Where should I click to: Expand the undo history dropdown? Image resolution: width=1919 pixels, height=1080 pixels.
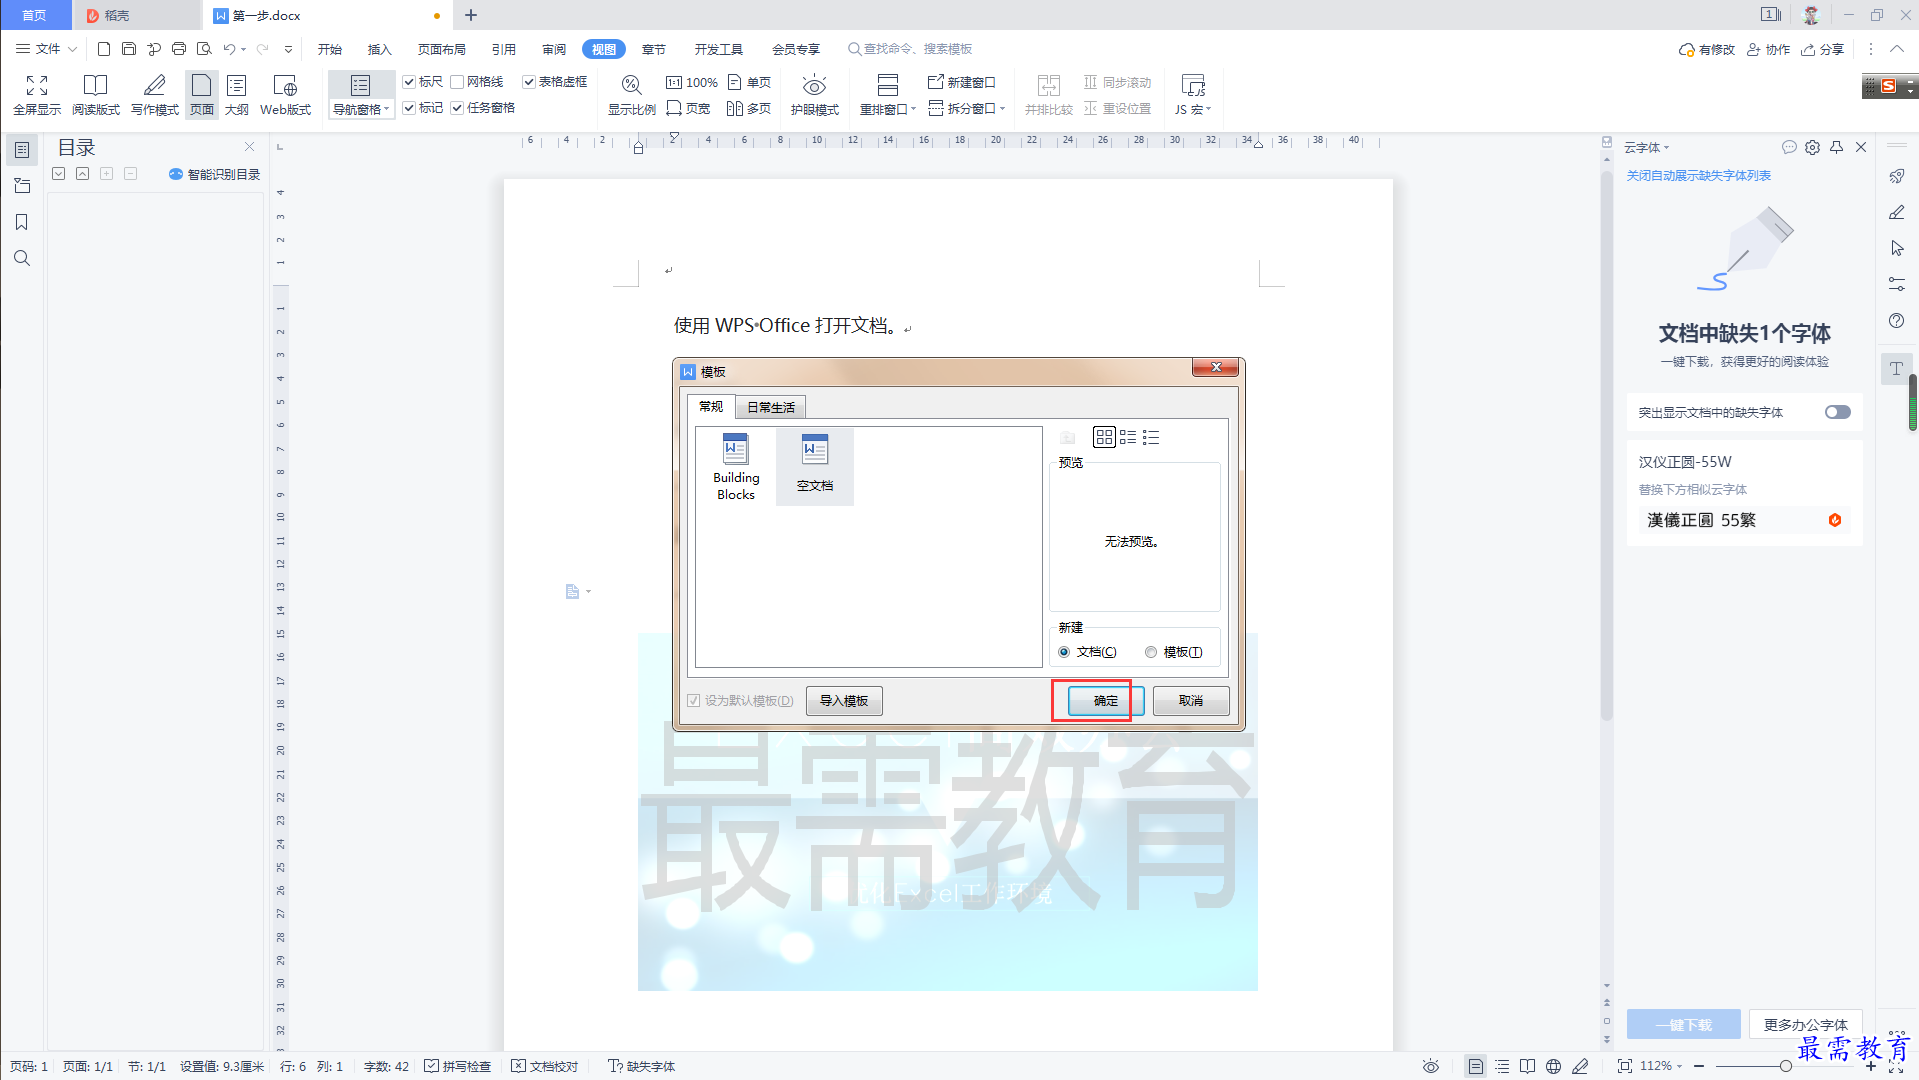coord(243,49)
